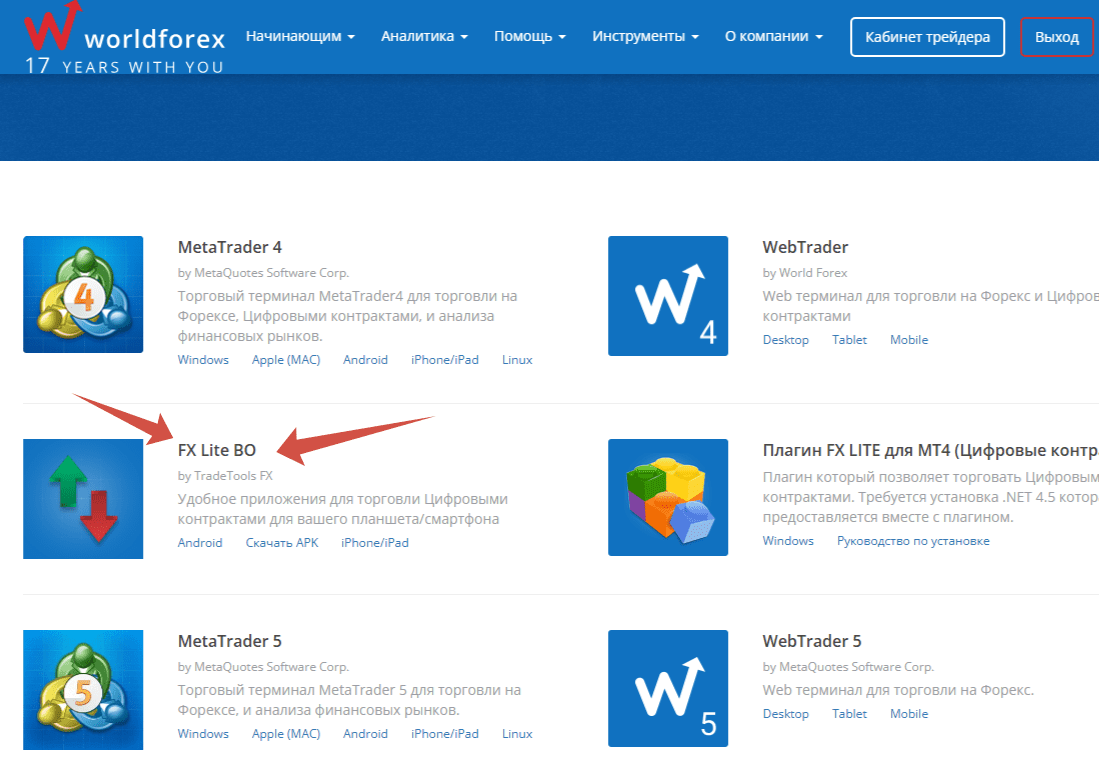Click the FX LITE plugin blocks icon
This screenshot has height=772, width=1099.
click(667, 498)
